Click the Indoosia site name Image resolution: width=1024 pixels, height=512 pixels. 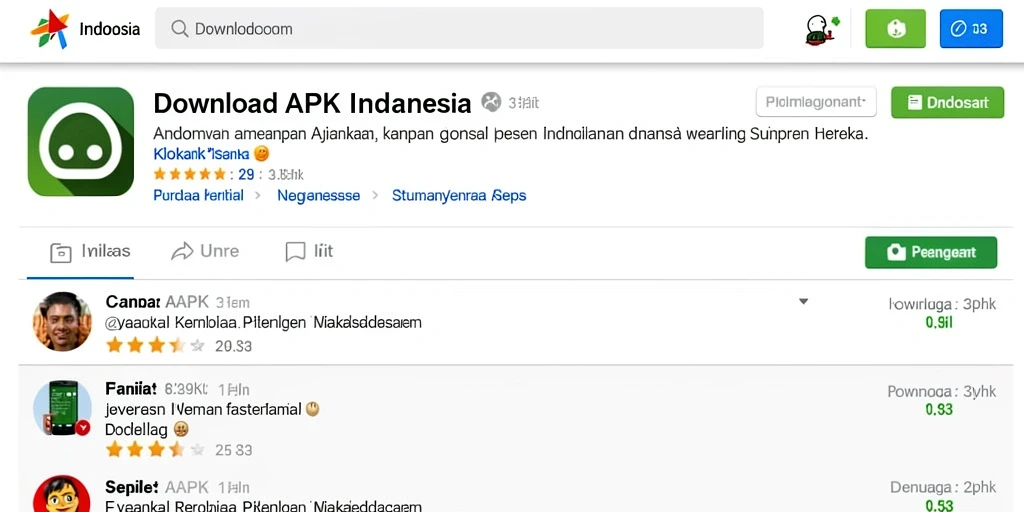109,29
